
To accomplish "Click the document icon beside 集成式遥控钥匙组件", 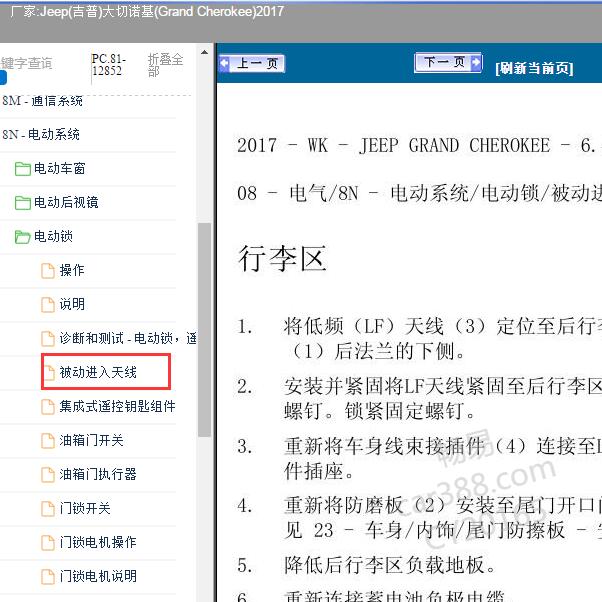I will (x=48, y=407).
